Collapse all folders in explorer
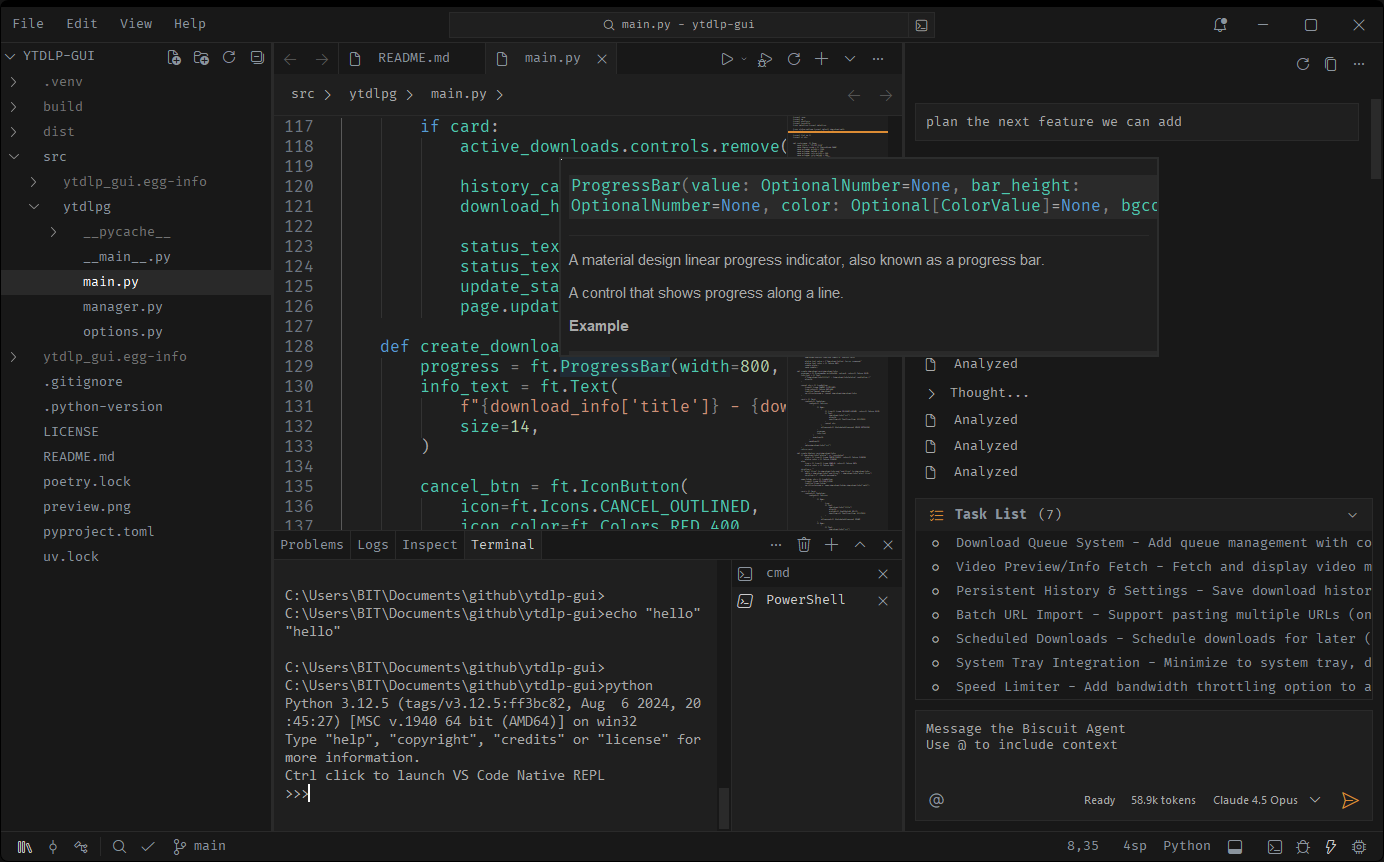1384x862 pixels. (x=257, y=58)
